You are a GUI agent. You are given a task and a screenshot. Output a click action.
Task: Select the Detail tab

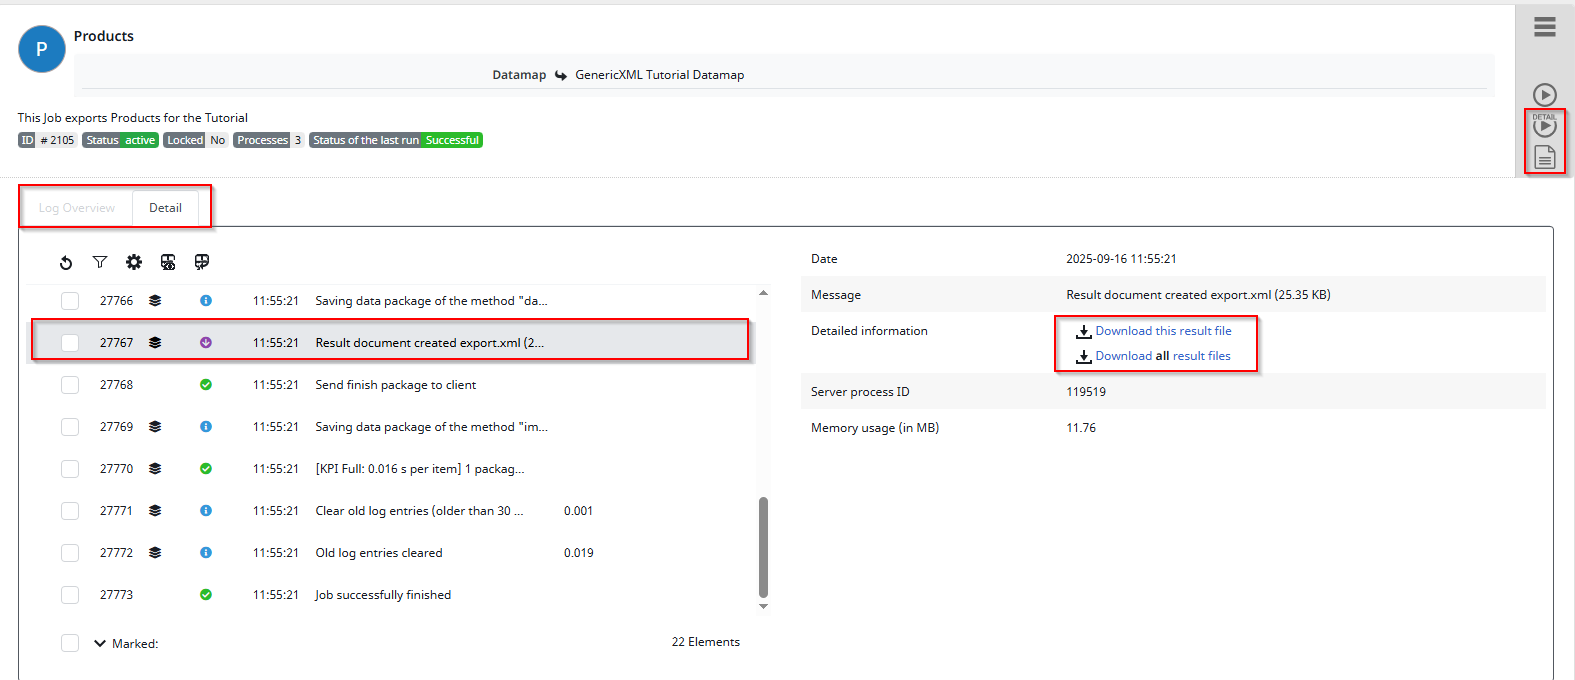click(x=165, y=208)
